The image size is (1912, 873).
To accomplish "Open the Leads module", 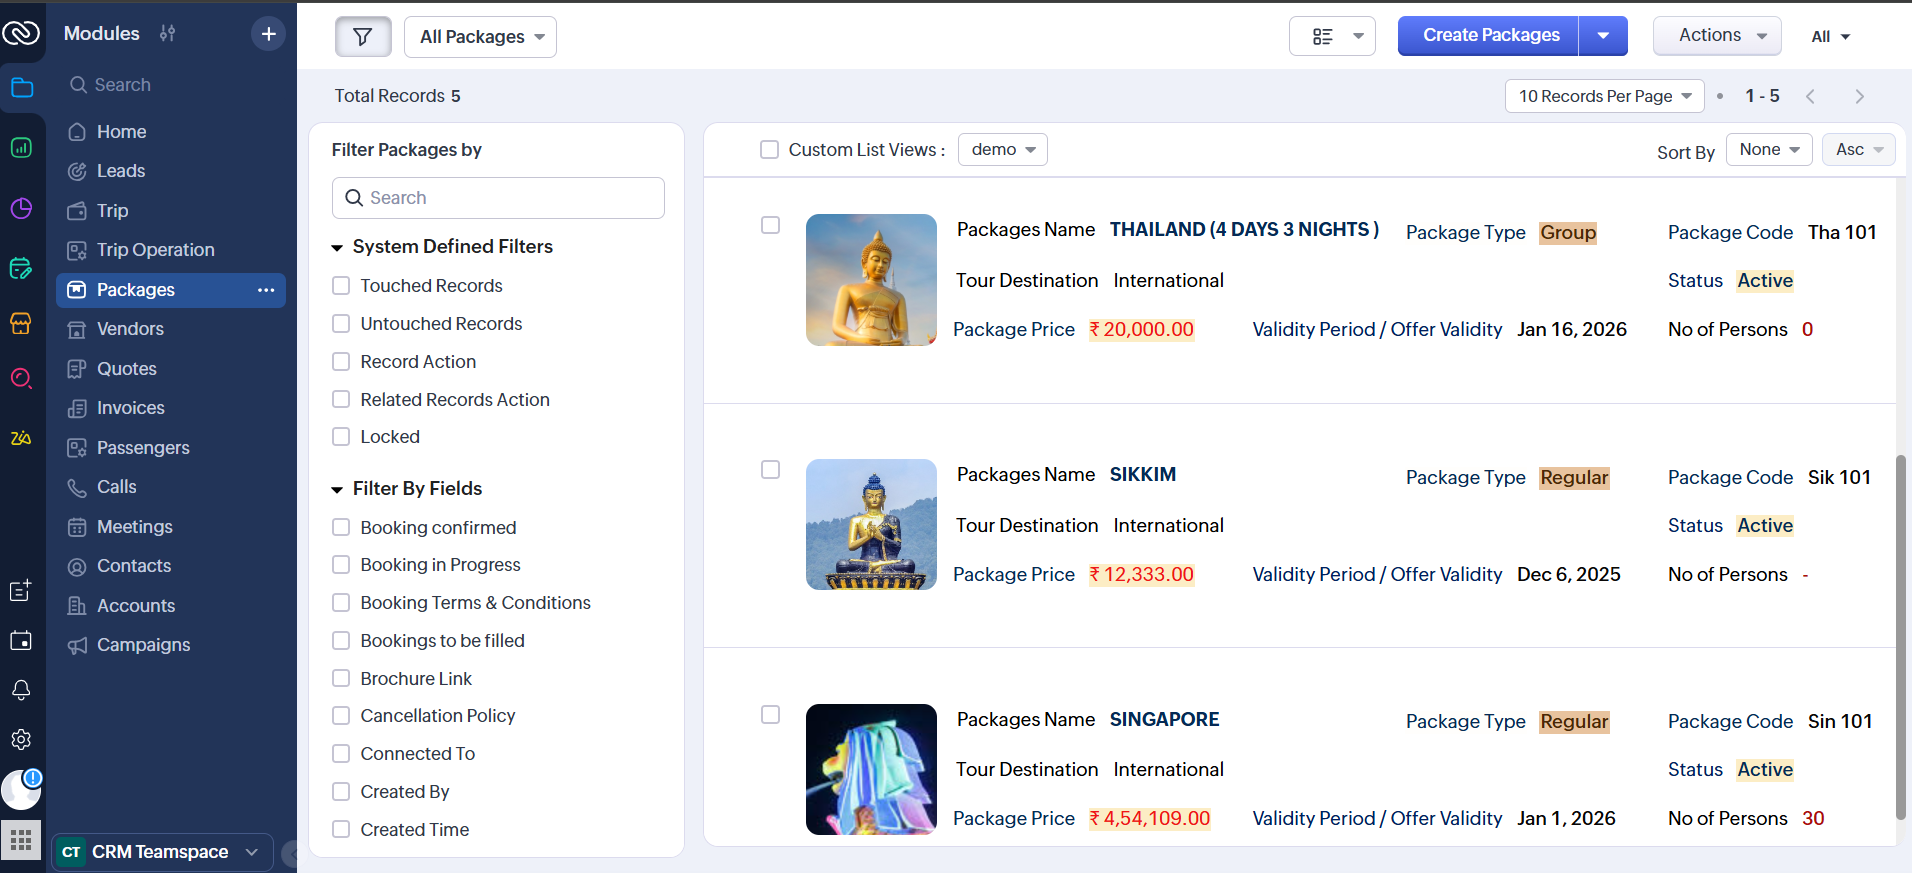I will point(120,171).
